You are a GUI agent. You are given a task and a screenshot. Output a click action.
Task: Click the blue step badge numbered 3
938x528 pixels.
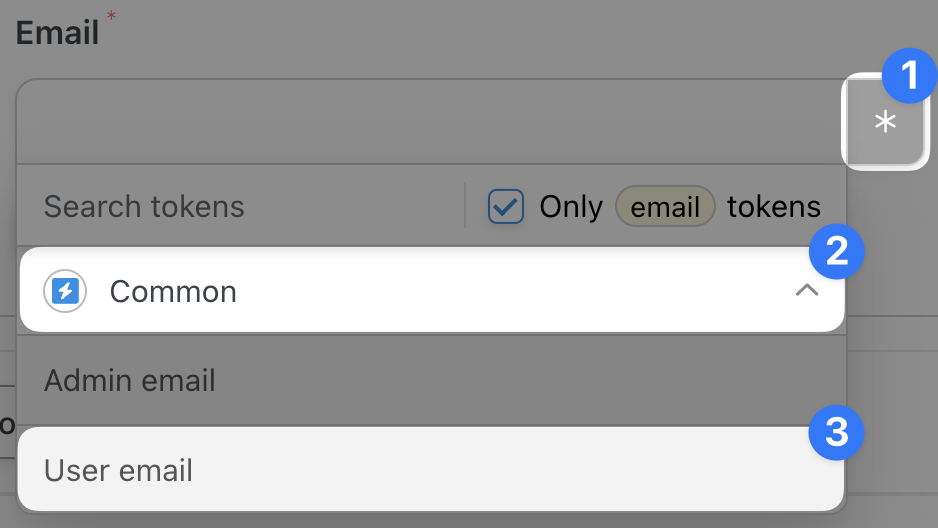[x=836, y=433]
